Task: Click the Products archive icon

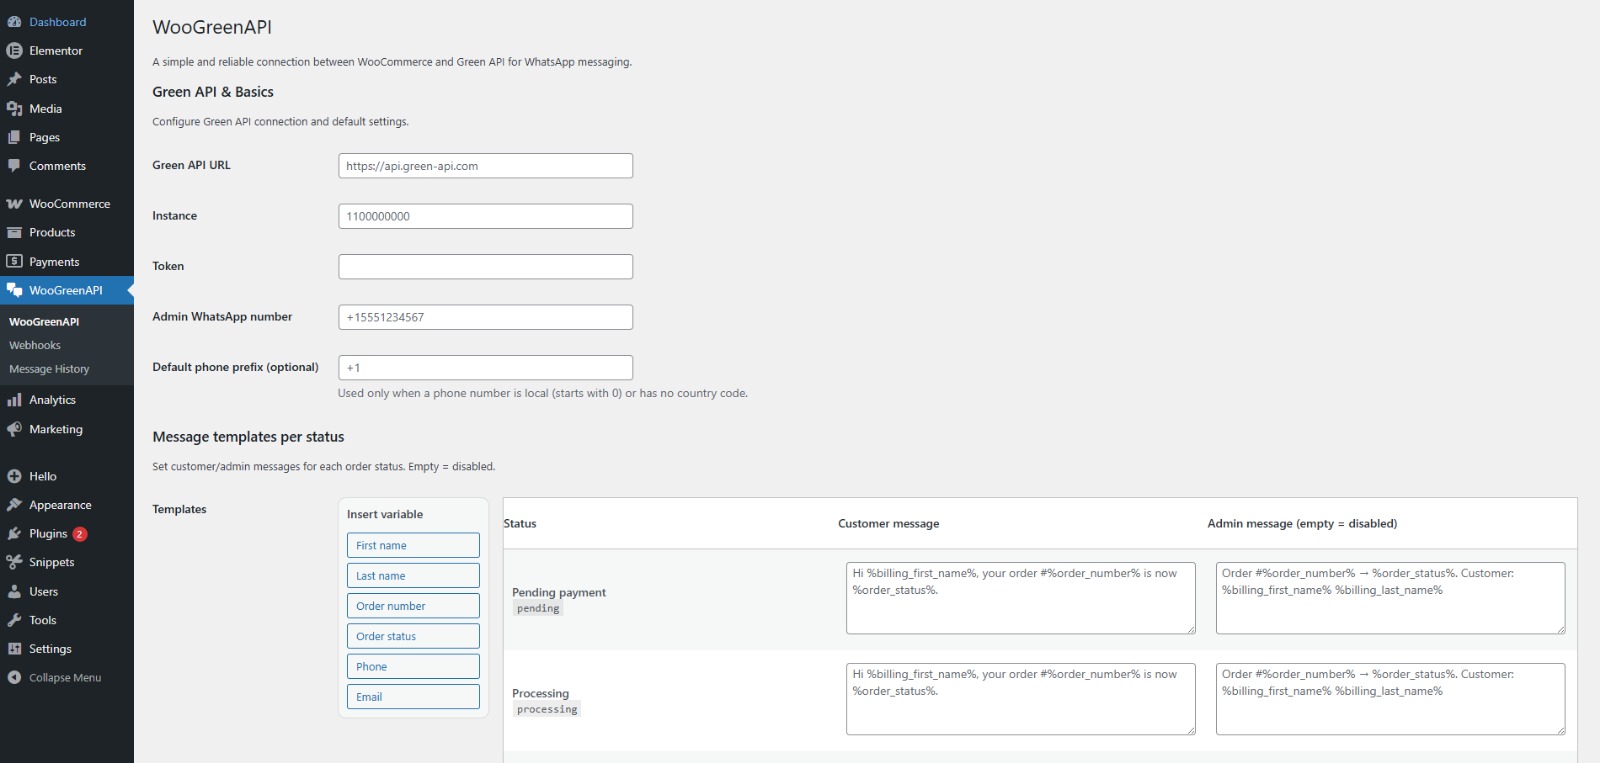Action: pyautogui.click(x=14, y=233)
